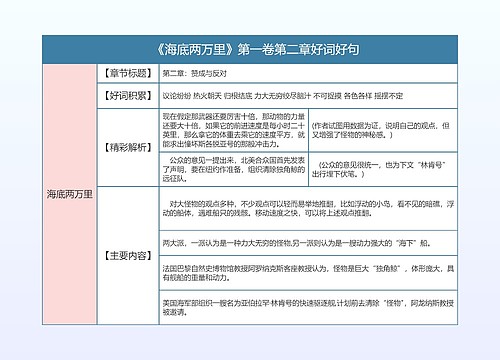Select the passage beginning 公众的意见一提出来
Screen dimensions: 500x360
(234, 169)
